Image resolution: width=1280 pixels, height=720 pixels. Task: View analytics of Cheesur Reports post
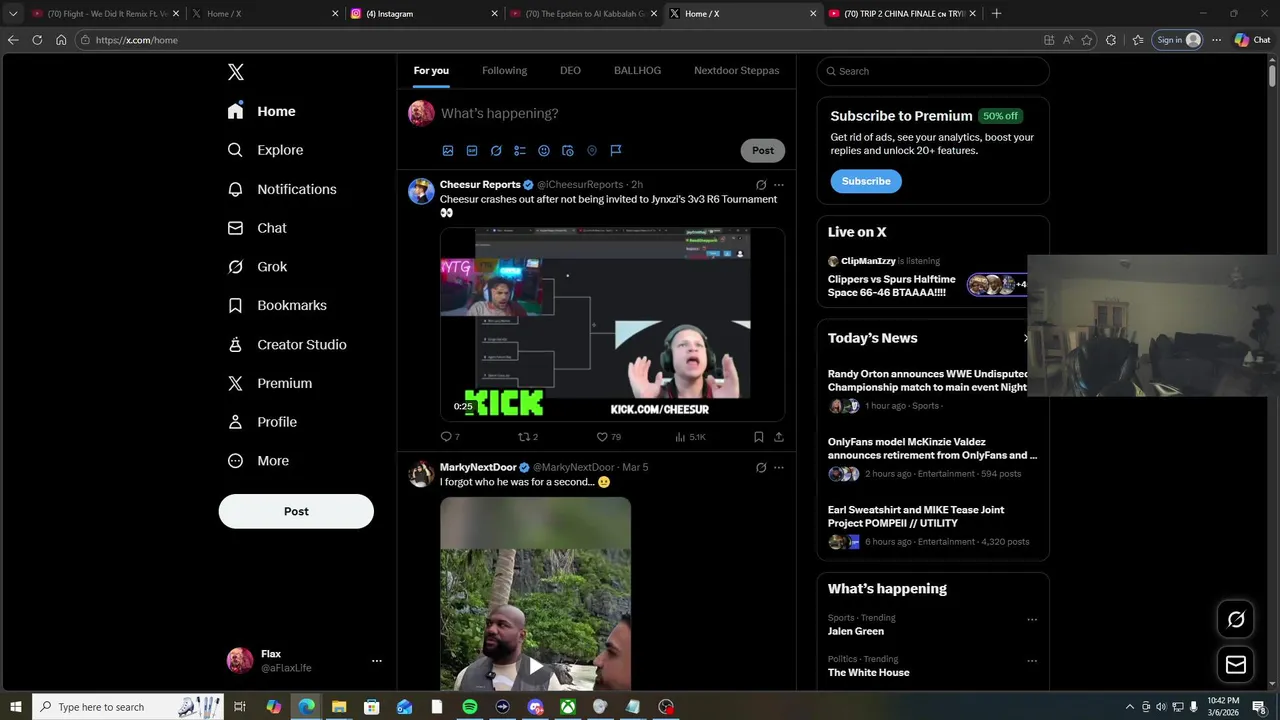coord(690,437)
